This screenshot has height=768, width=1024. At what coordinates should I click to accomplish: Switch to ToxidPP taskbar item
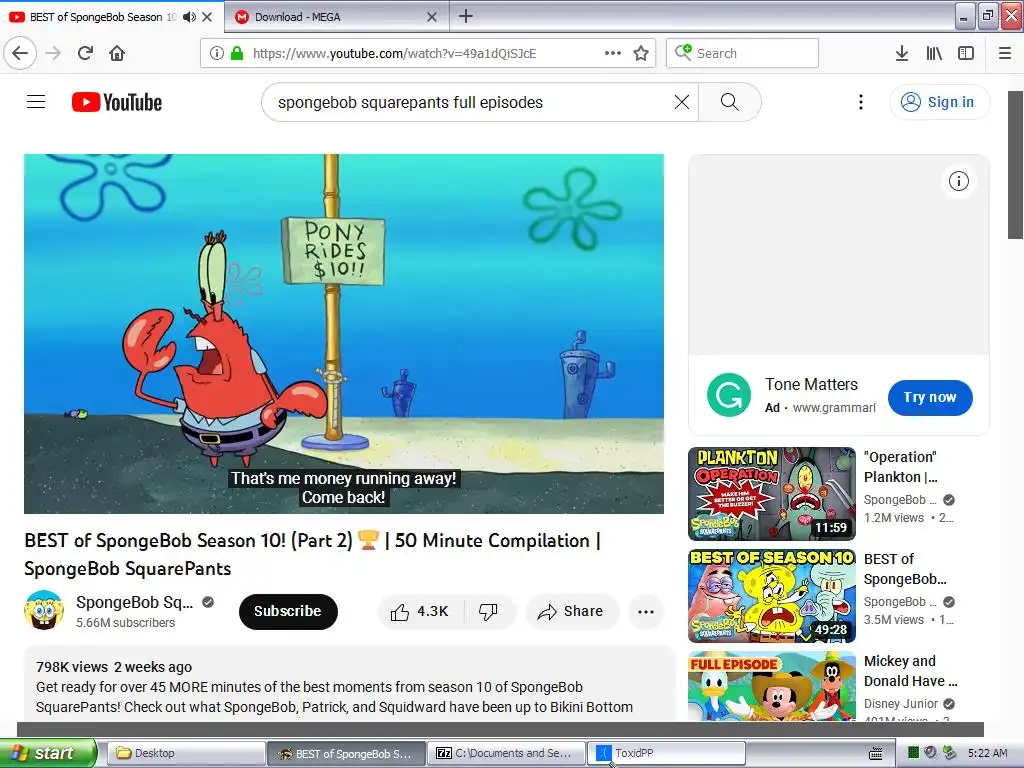point(666,753)
